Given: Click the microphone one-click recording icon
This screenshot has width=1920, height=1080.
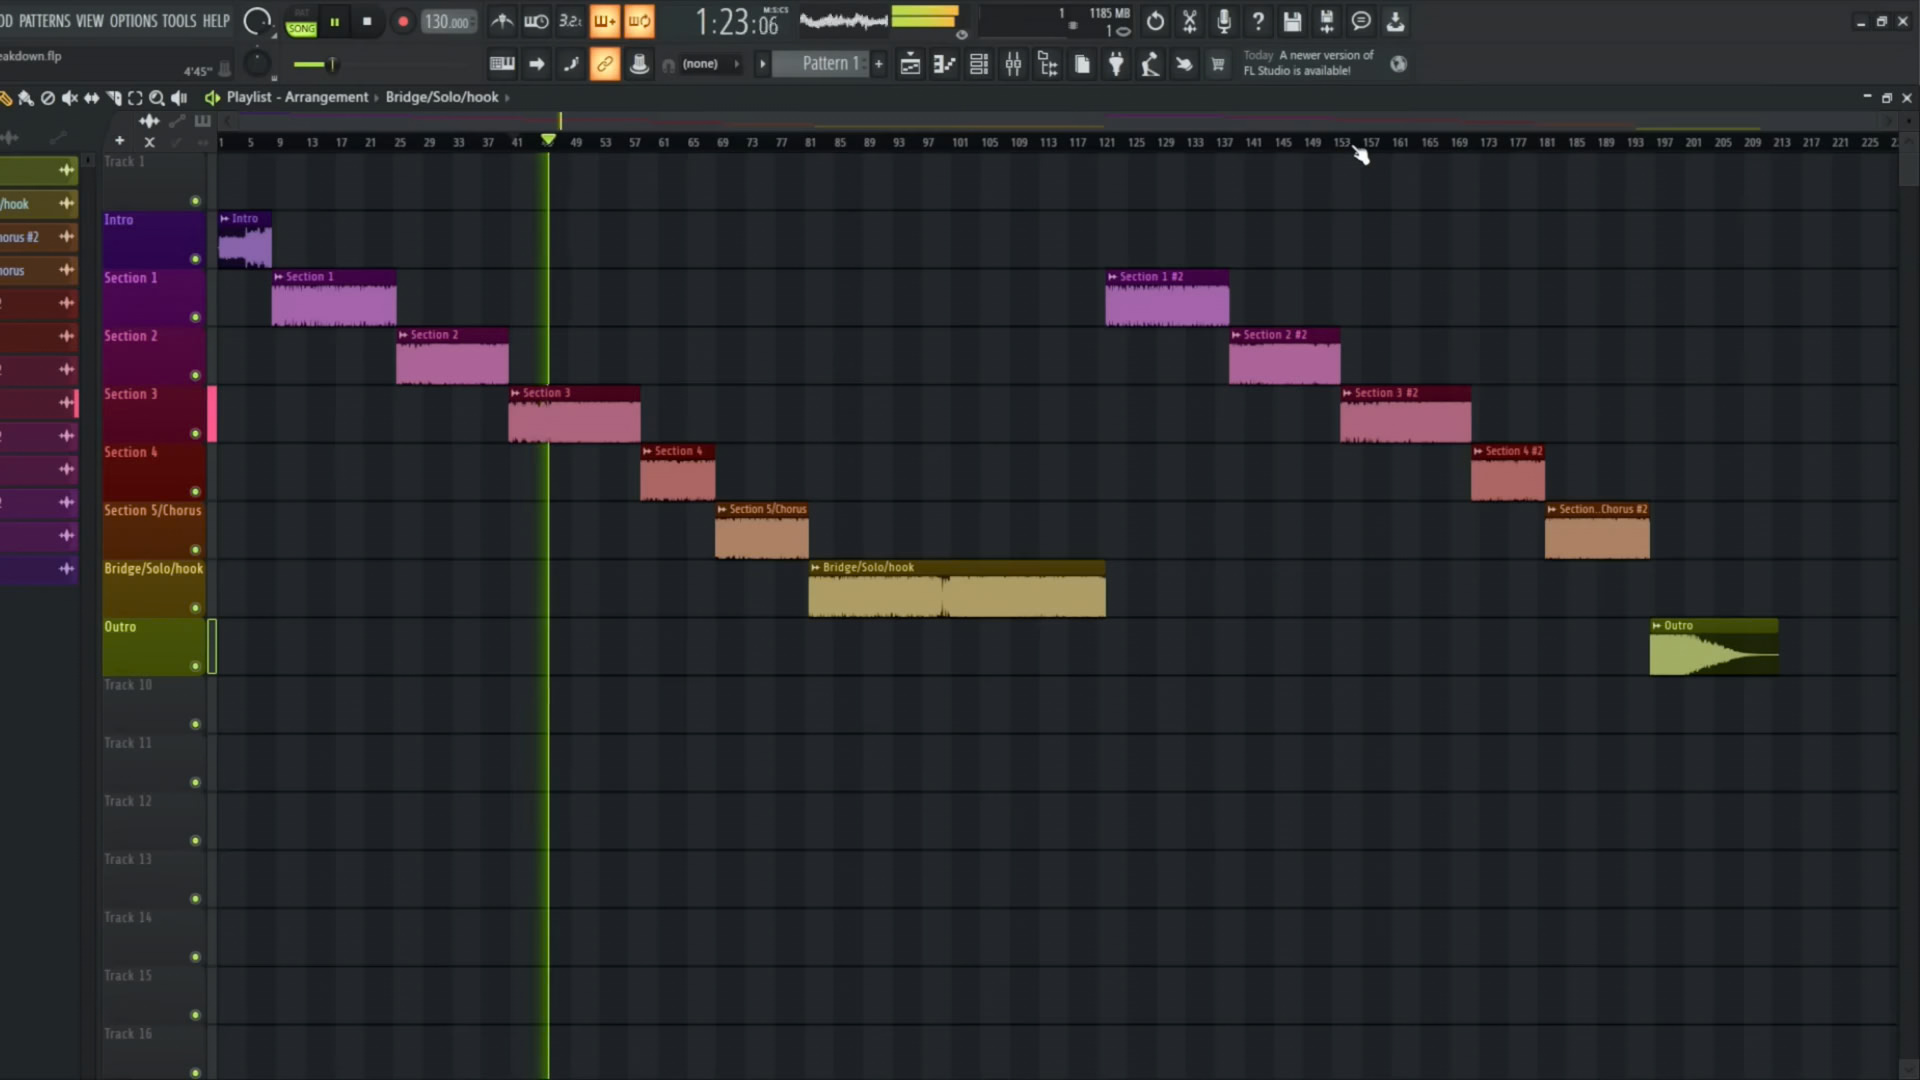Looking at the screenshot, I should click(x=1224, y=21).
